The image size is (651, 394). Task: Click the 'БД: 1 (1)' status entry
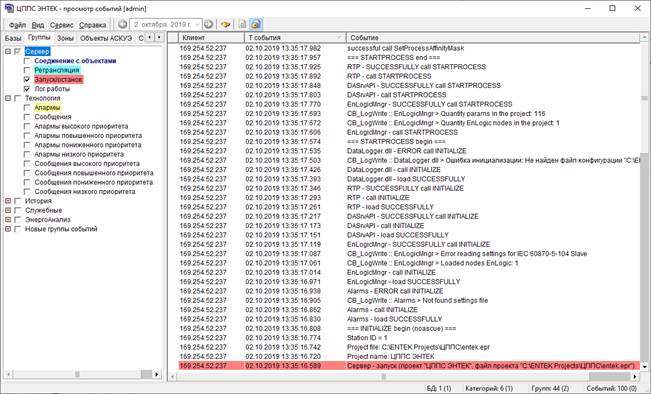tap(439, 389)
